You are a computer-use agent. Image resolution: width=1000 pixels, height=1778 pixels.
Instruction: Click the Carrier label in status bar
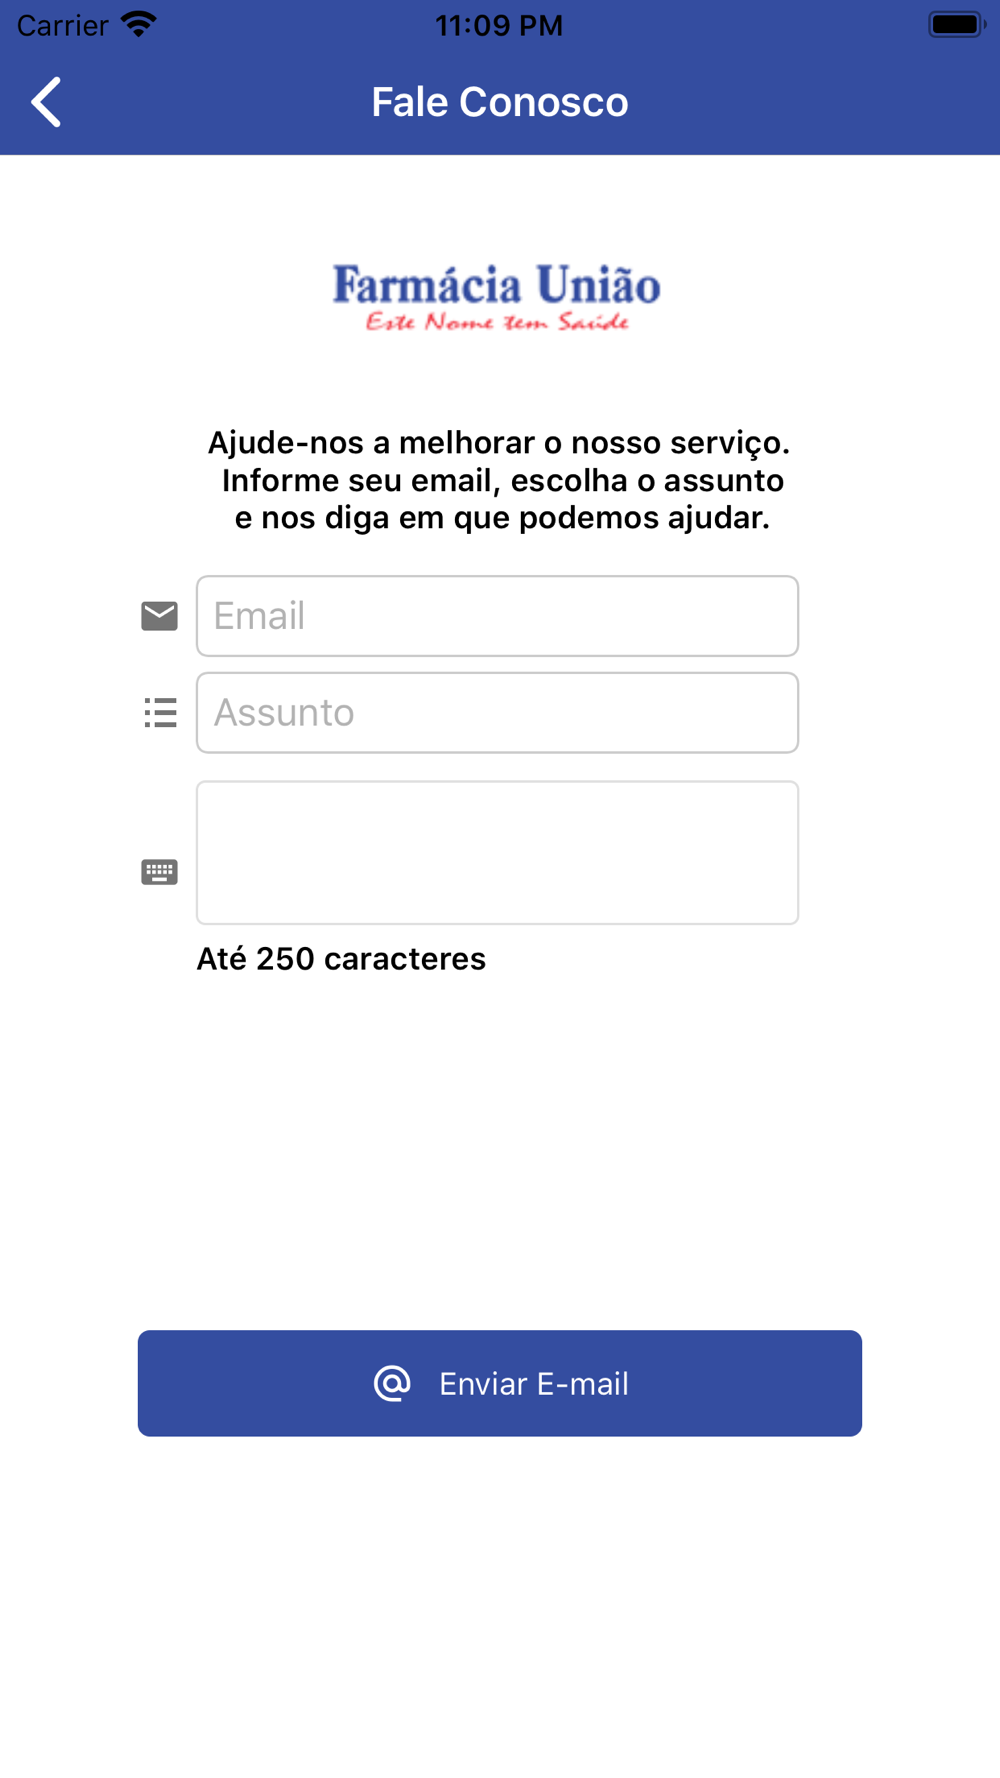[x=62, y=25]
